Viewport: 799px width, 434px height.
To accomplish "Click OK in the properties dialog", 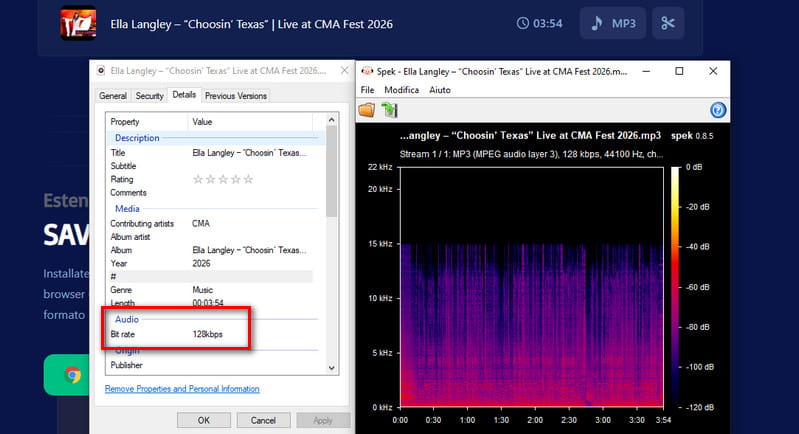I will tap(204, 420).
